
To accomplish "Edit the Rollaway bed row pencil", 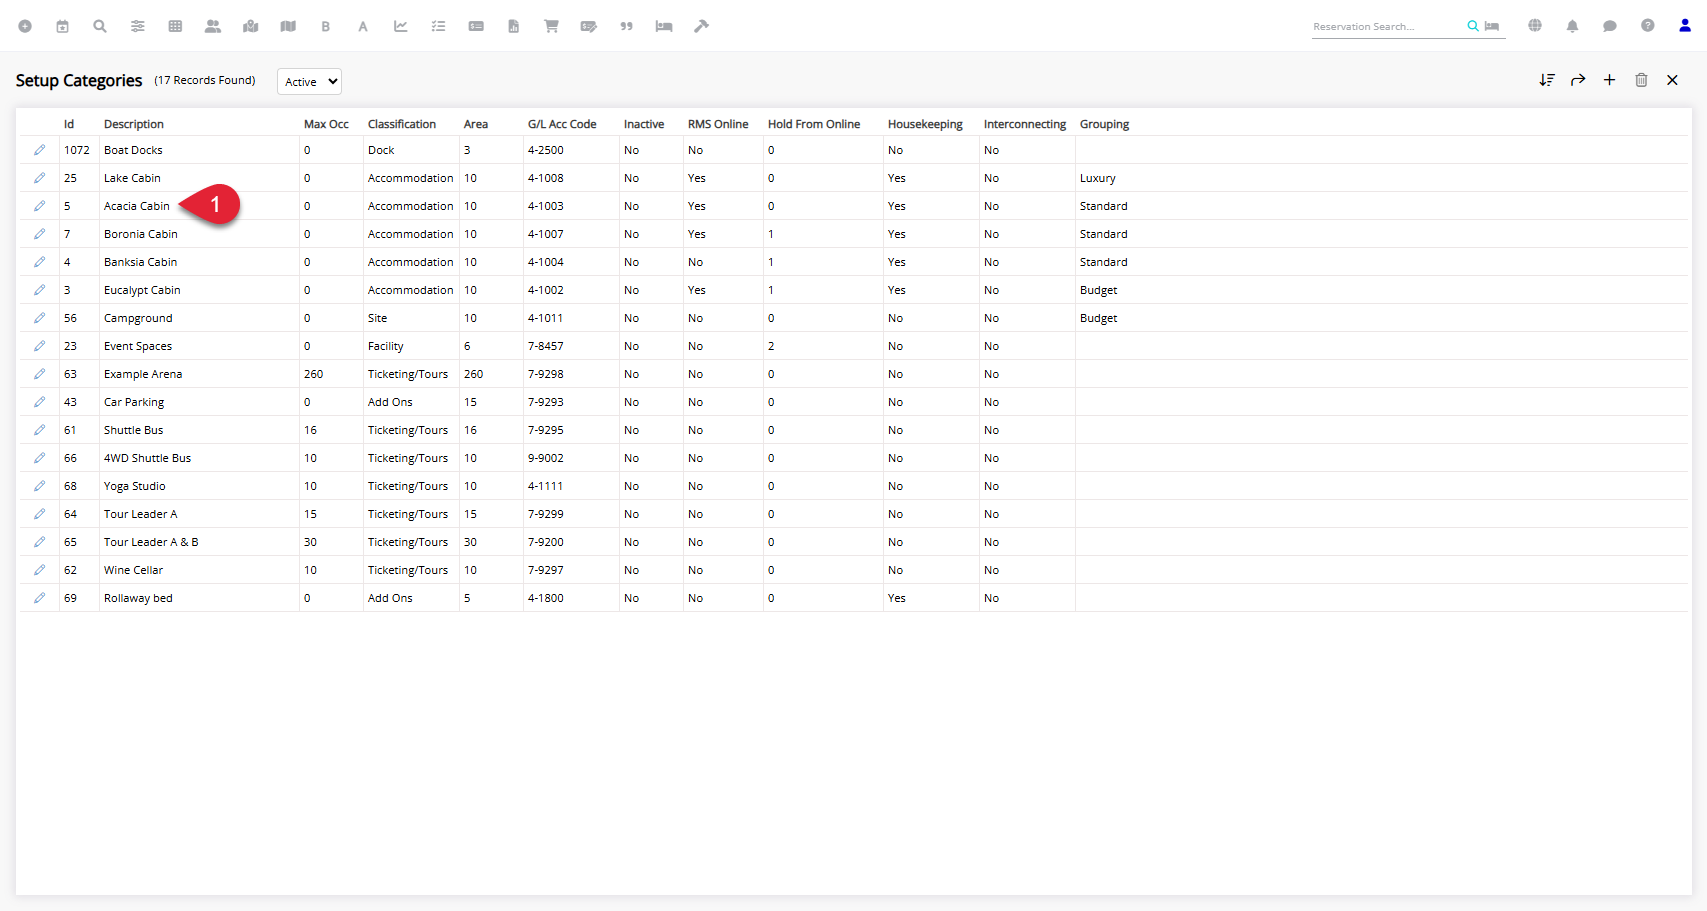I will (39, 598).
